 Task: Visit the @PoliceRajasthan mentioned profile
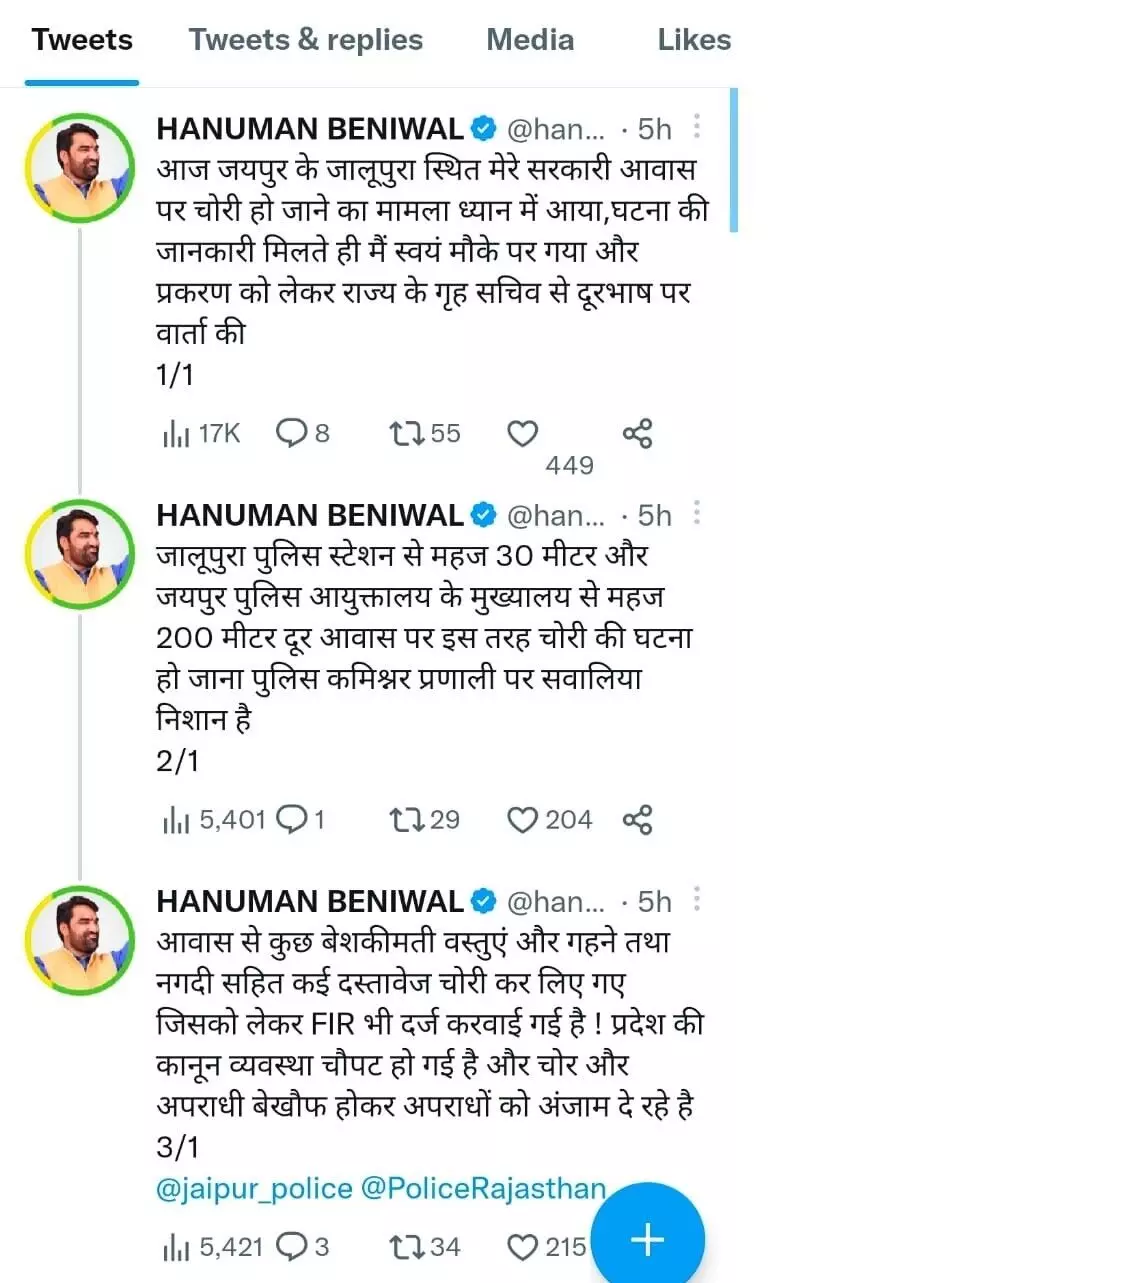pyautogui.click(x=483, y=1188)
